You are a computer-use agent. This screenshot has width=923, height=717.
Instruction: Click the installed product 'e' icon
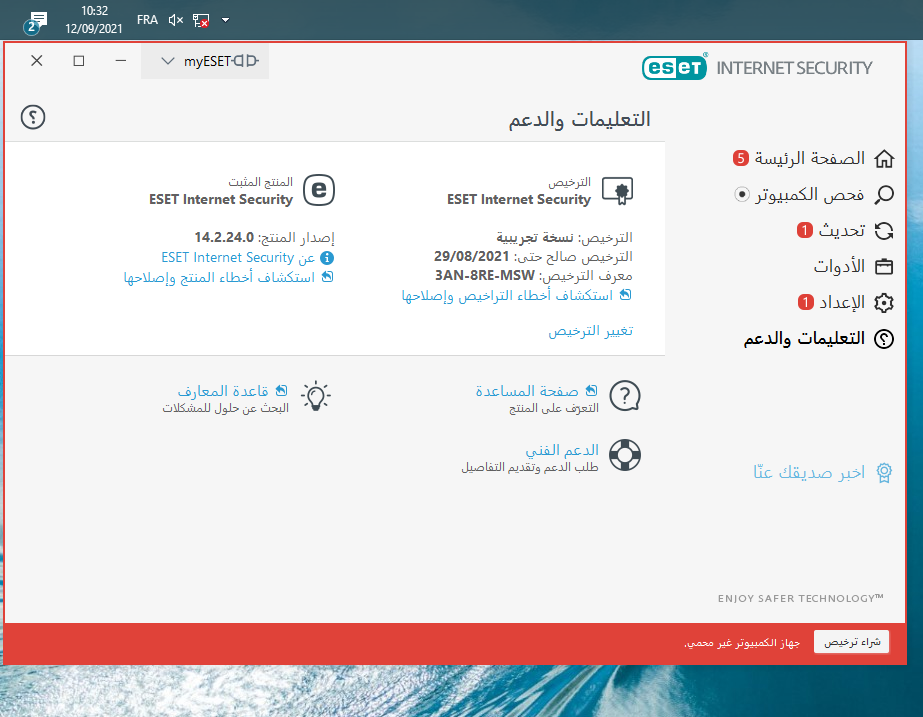pos(319,190)
